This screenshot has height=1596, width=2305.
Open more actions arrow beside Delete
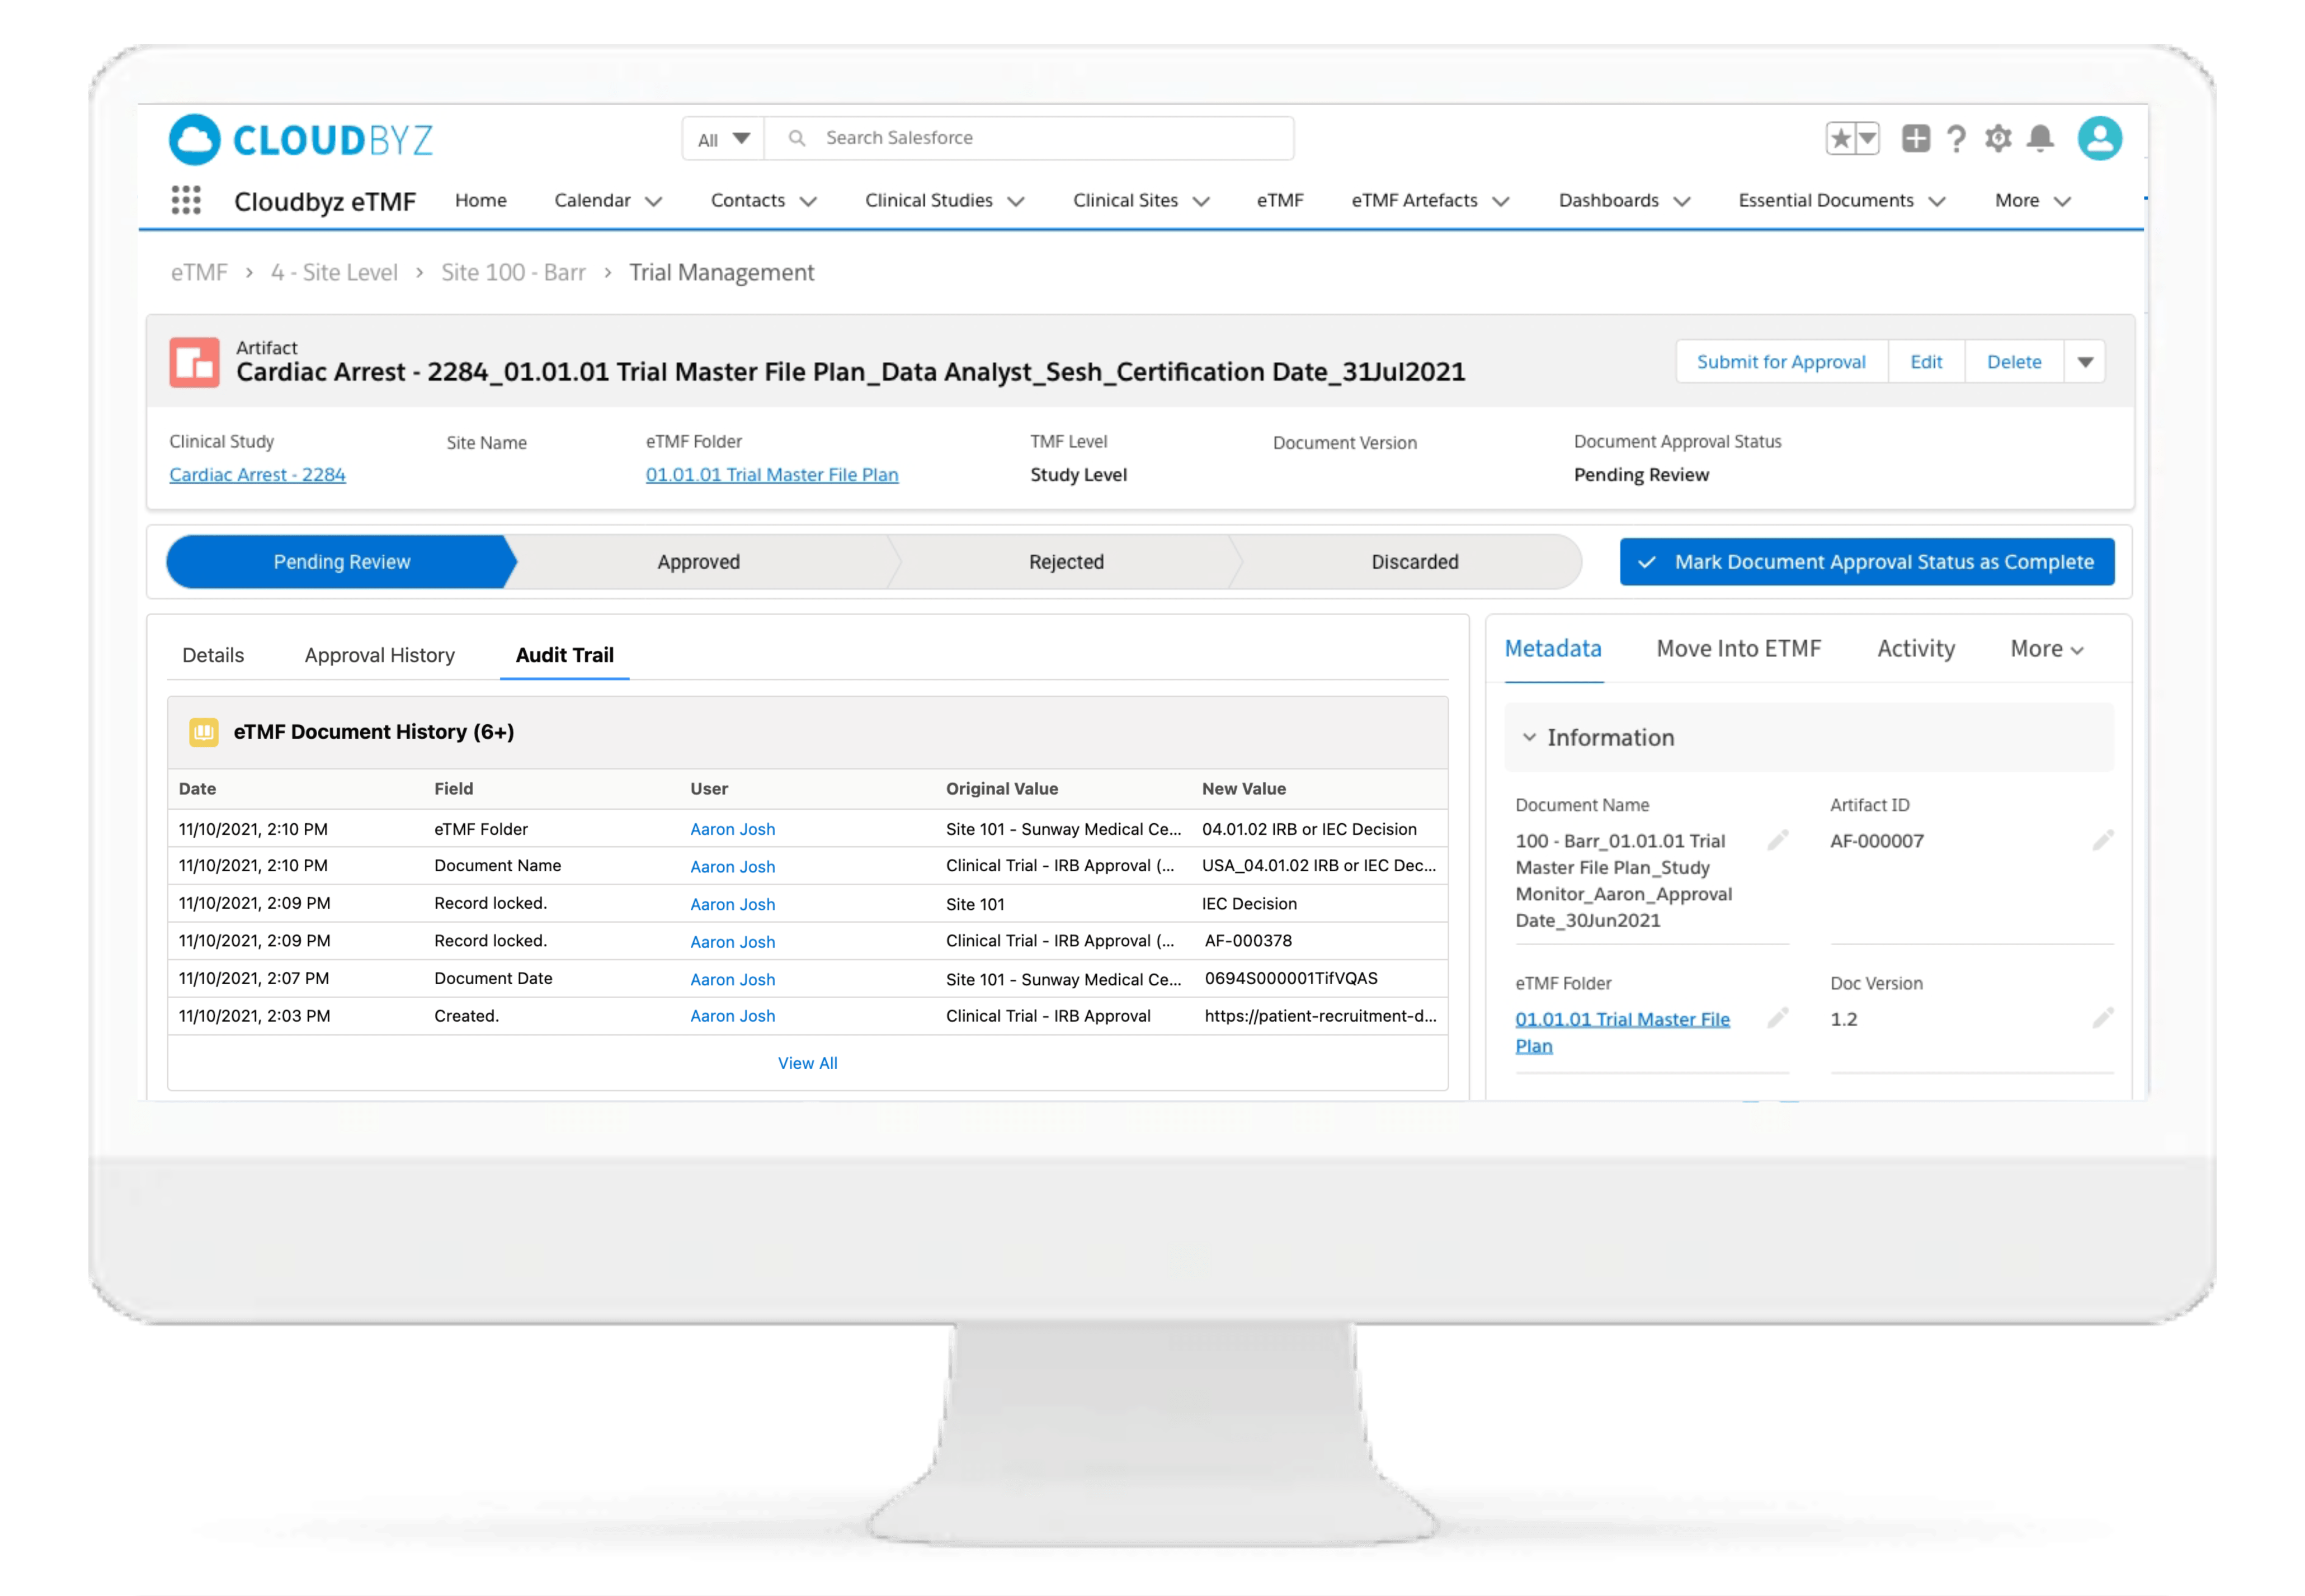pos(2085,362)
